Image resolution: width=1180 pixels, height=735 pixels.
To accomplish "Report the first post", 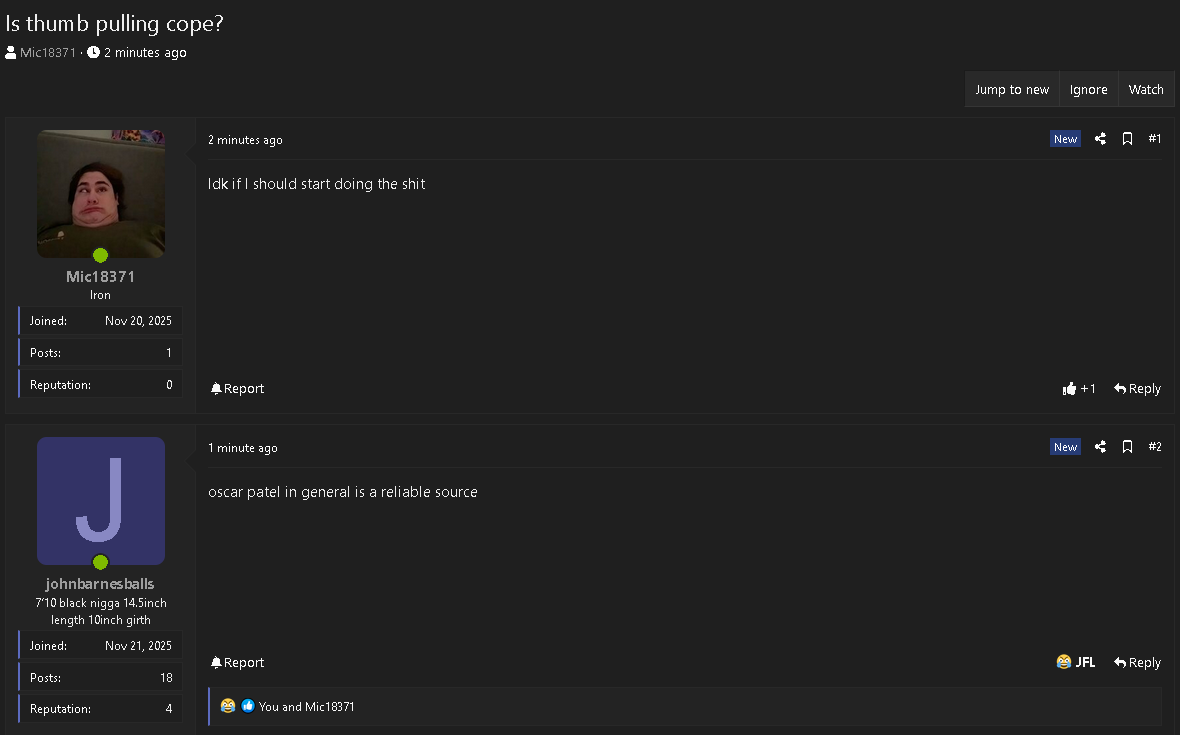I will pyautogui.click(x=237, y=389).
